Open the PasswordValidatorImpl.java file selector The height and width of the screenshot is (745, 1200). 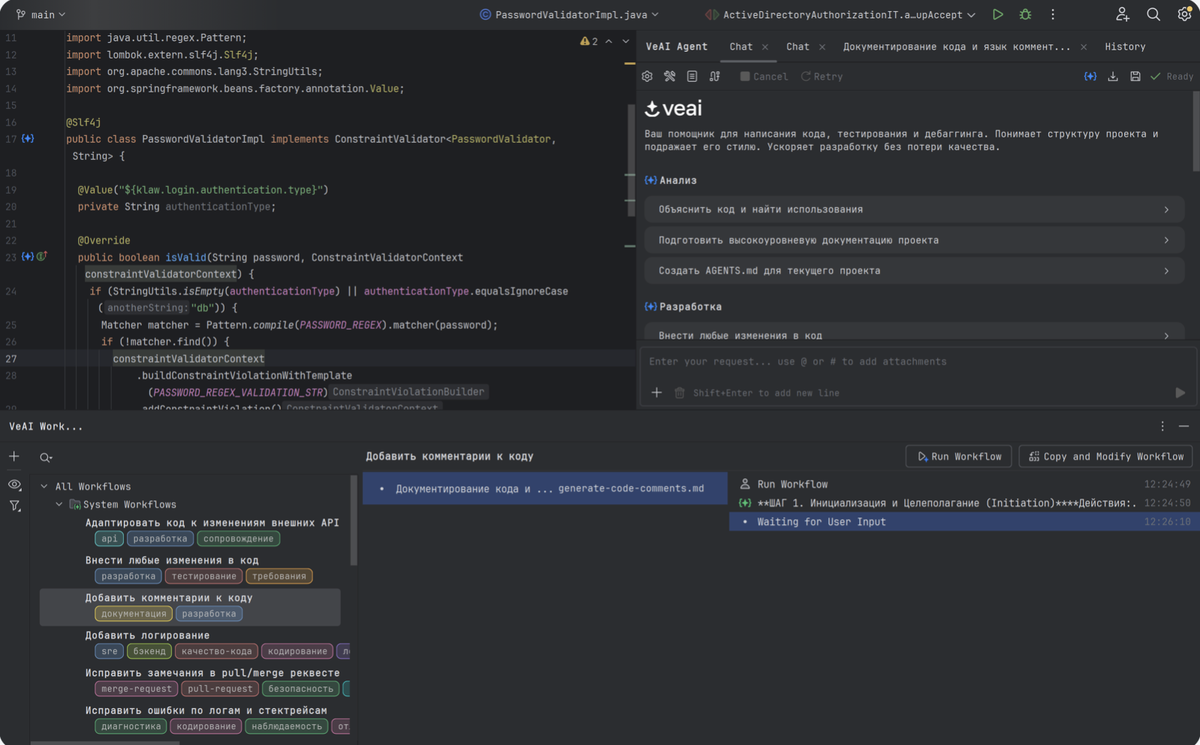pos(569,15)
